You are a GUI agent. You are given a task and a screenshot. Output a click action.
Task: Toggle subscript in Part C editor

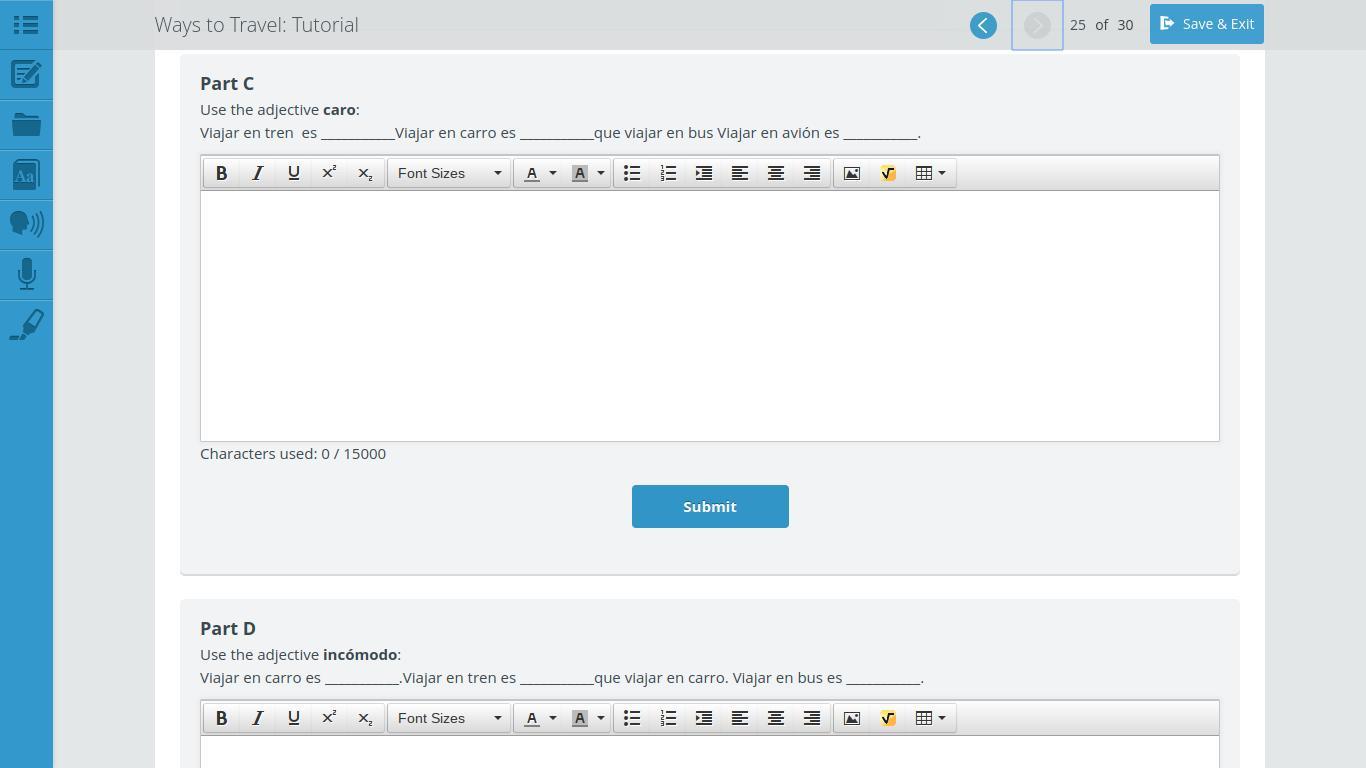365,173
